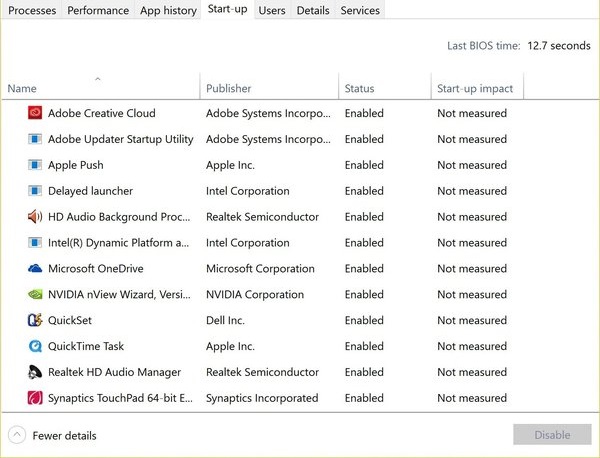Select the Adobe Creative Cloud icon
The image size is (600, 458).
coord(35,113)
